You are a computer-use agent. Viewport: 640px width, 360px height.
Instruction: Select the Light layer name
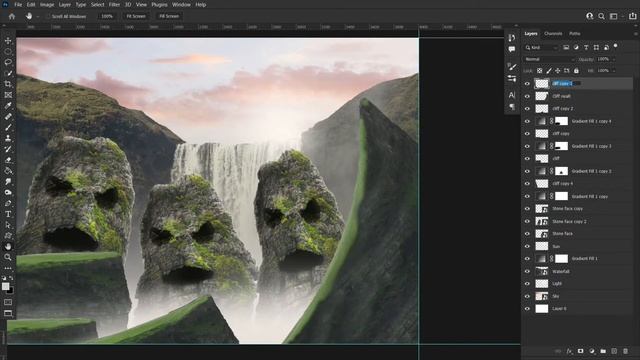(x=557, y=284)
